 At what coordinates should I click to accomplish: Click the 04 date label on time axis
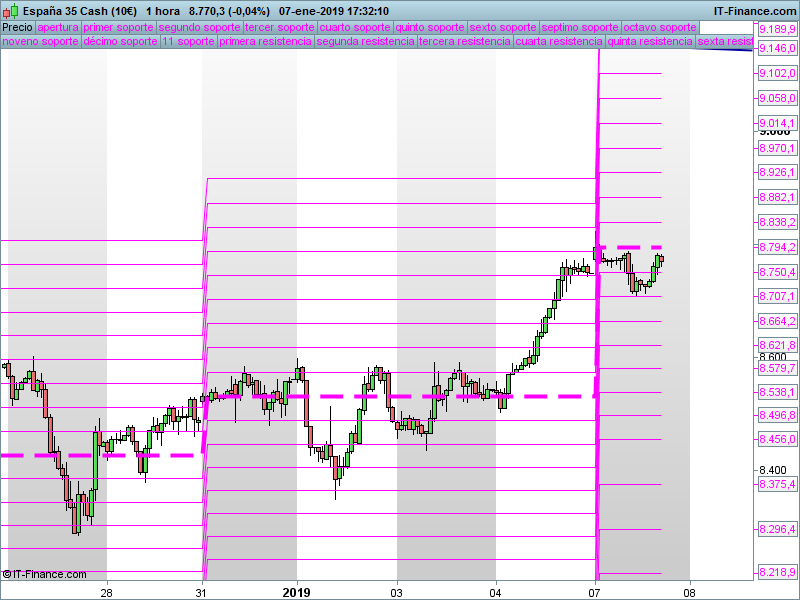(x=495, y=593)
